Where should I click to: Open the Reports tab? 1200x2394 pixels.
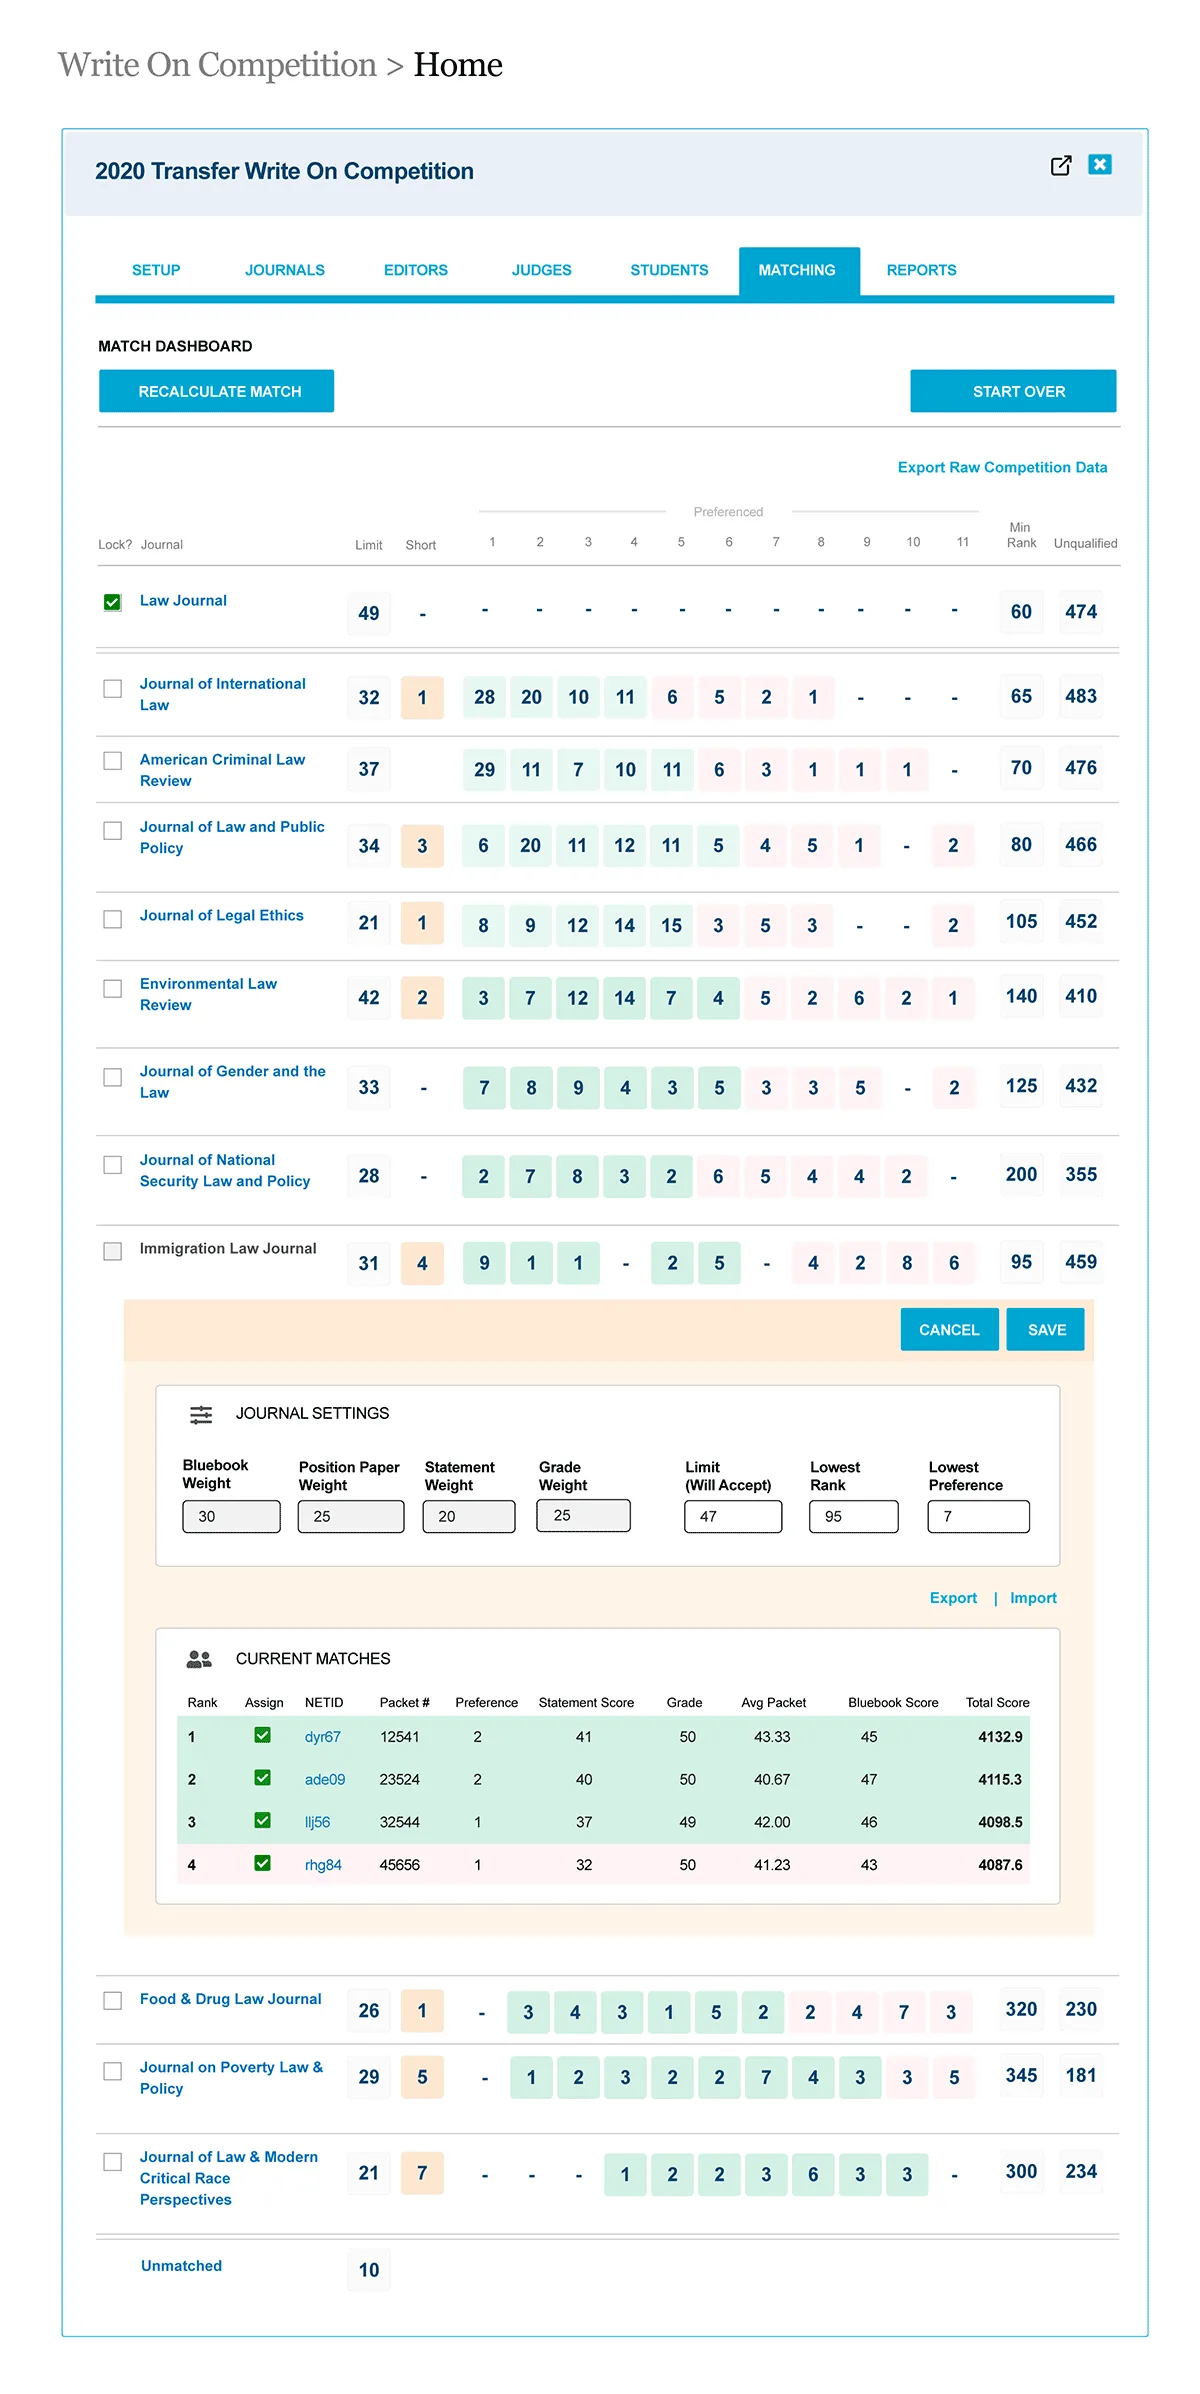pos(921,270)
